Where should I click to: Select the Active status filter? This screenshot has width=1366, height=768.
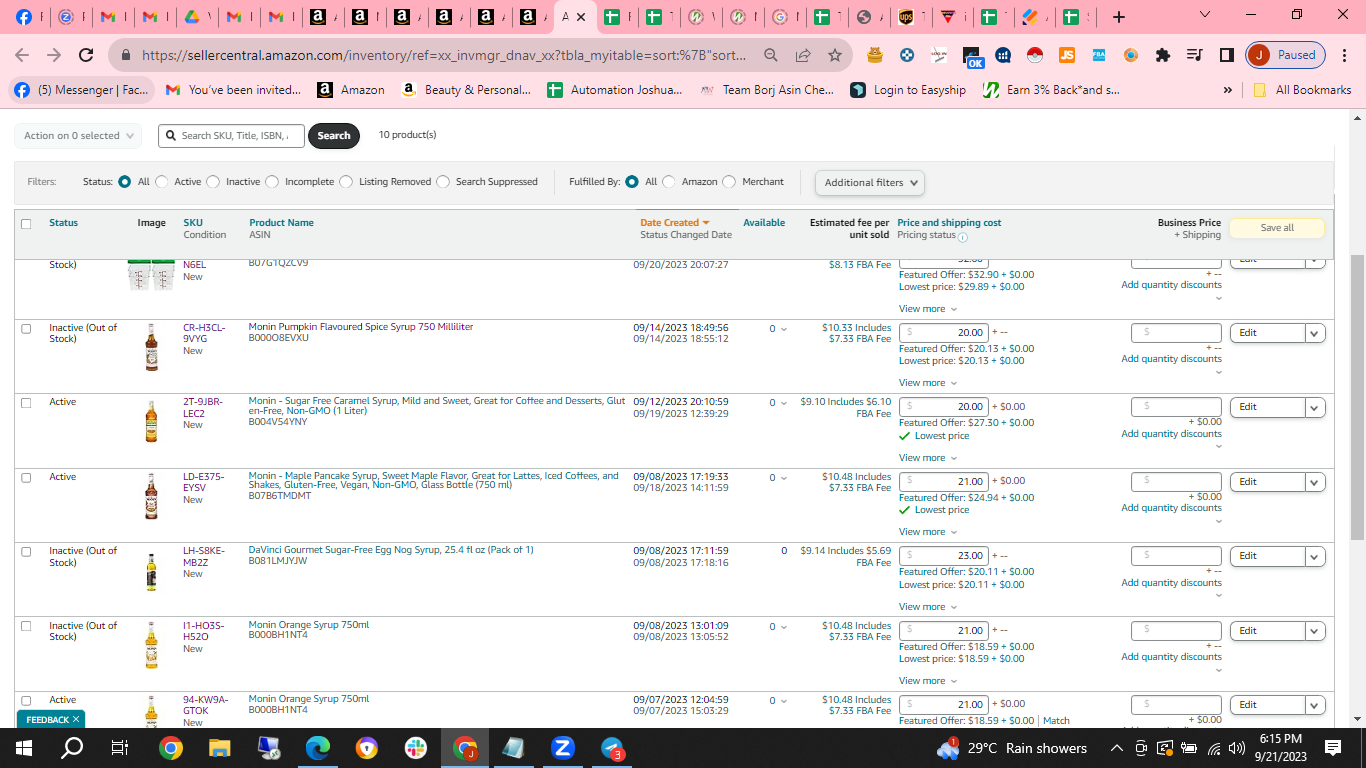(x=162, y=182)
